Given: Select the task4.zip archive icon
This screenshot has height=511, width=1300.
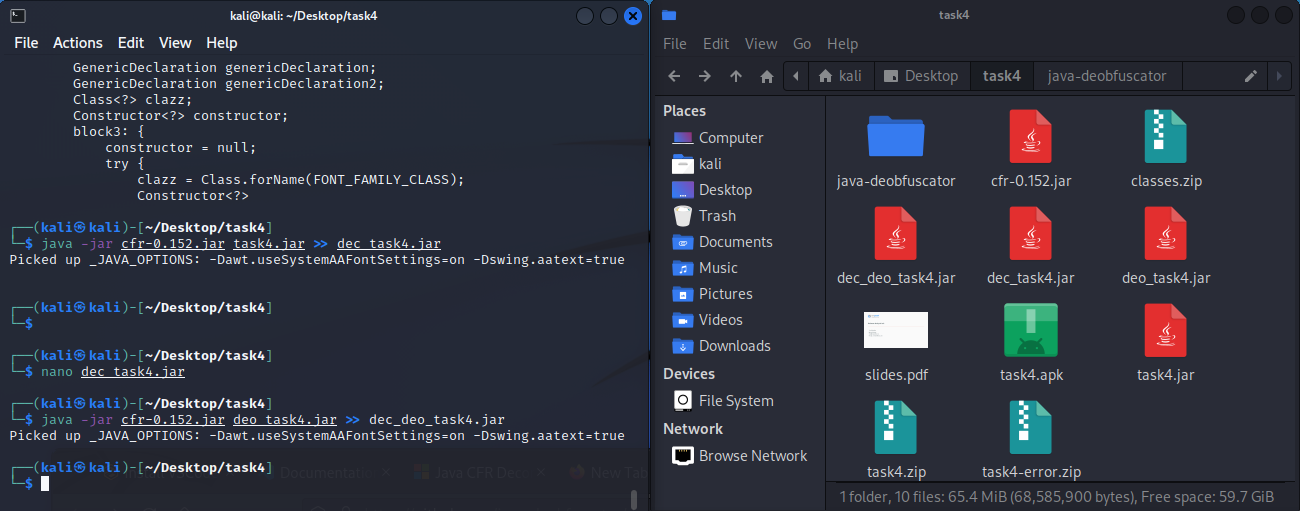Looking at the screenshot, I should pyautogui.click(x=896, y=427).
